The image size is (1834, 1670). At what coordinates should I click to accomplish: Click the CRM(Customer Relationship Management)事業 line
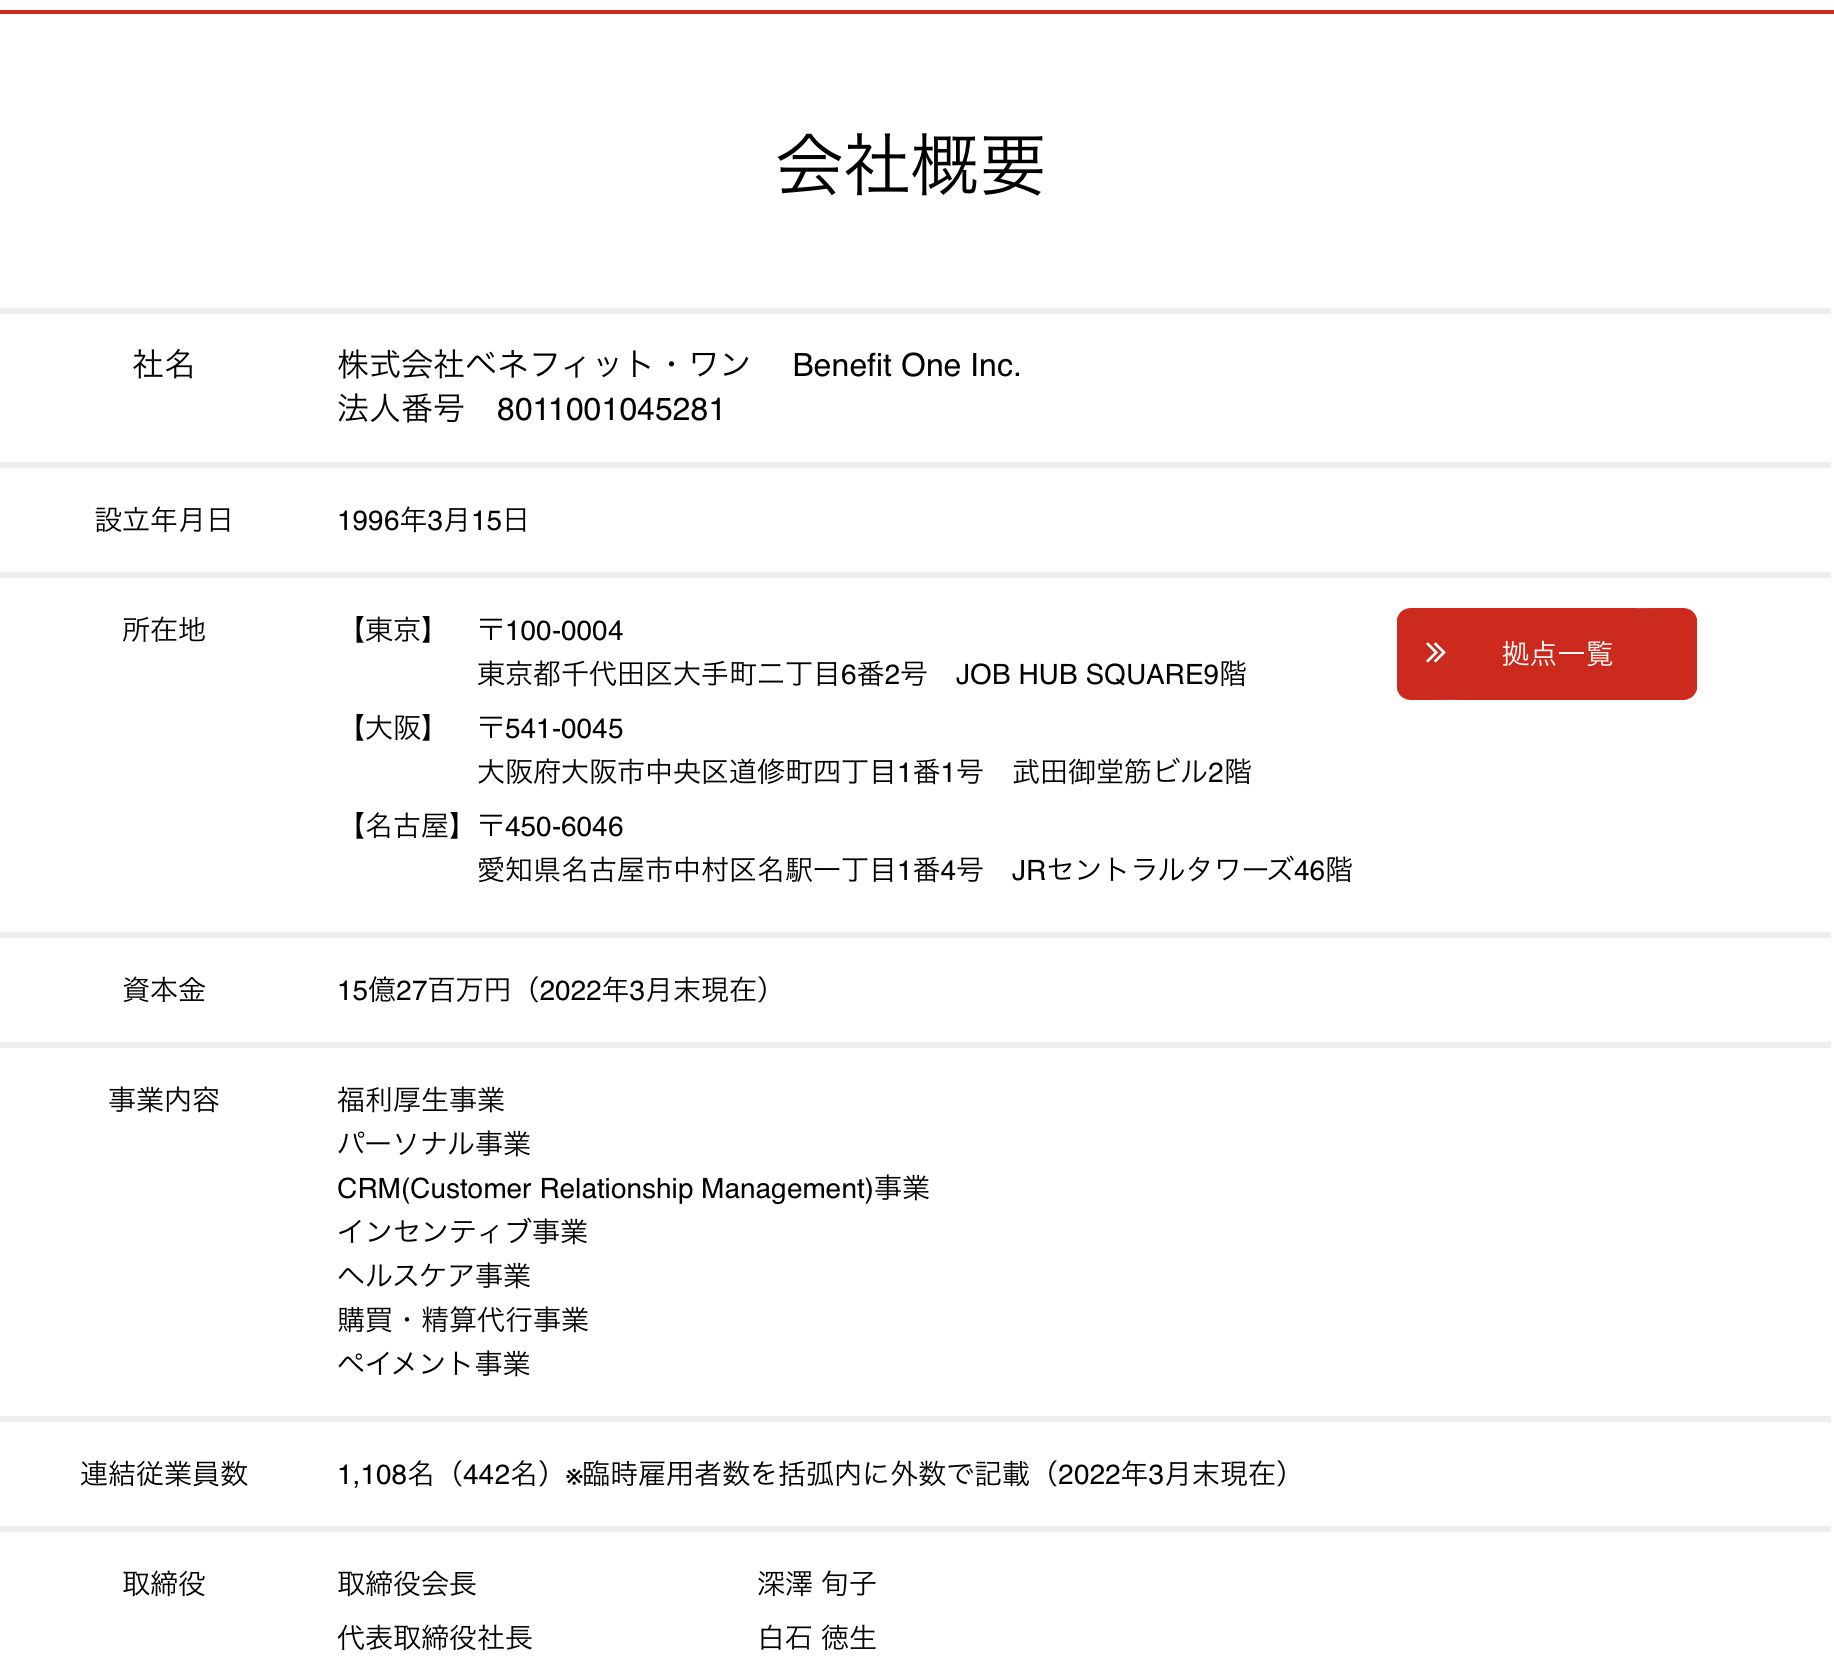(633, 1189)
